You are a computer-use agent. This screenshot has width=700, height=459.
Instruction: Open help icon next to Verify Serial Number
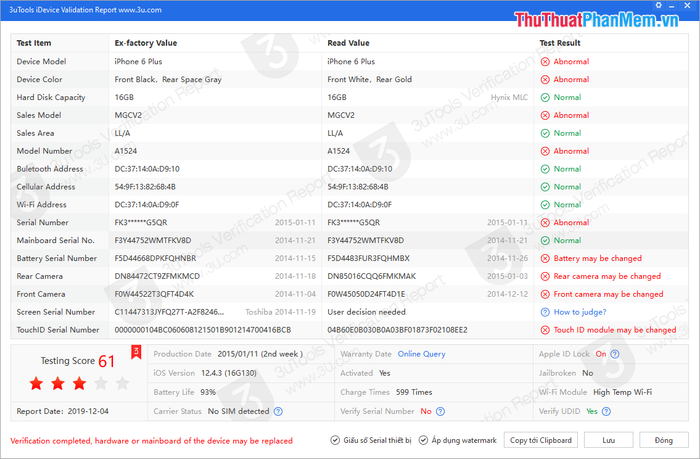pyautogui.click(x=440, y=411)
